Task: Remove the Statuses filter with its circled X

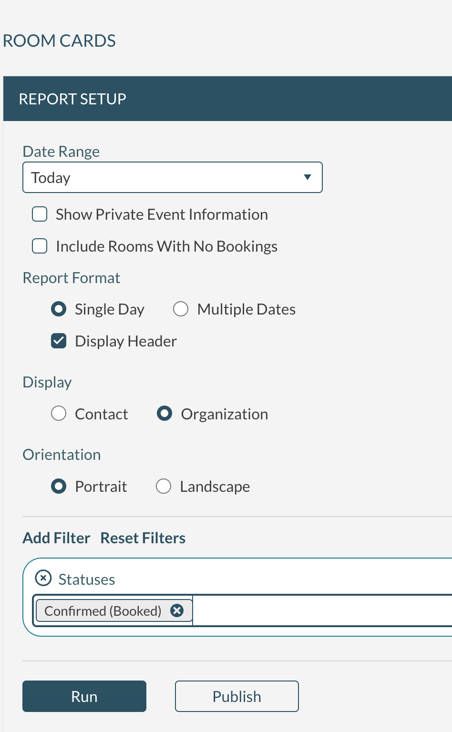Action: tap(43, 578)
